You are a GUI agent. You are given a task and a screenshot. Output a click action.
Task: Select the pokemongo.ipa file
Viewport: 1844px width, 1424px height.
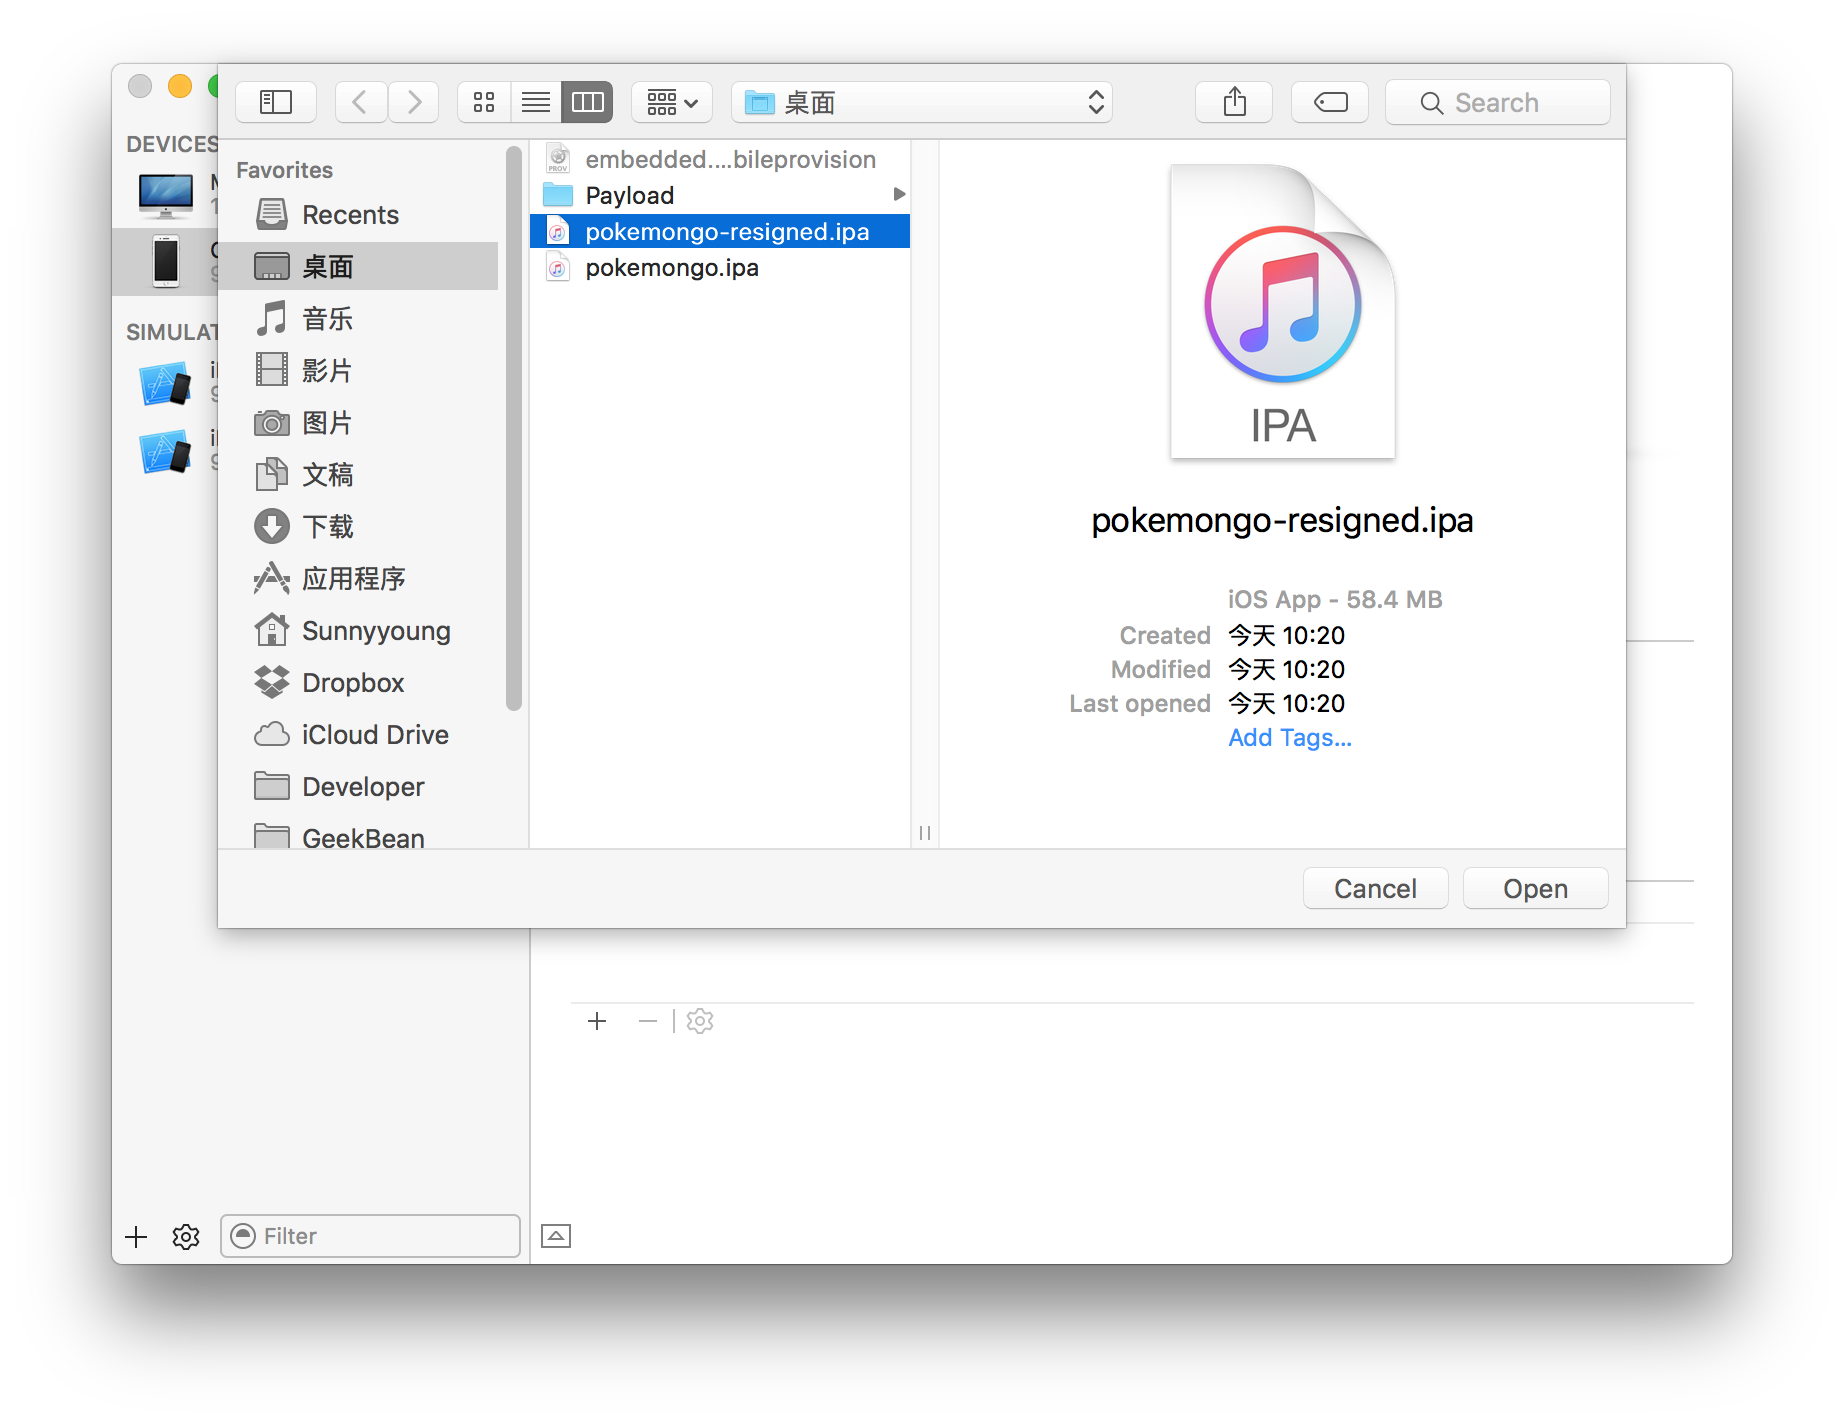click(671, 268)
